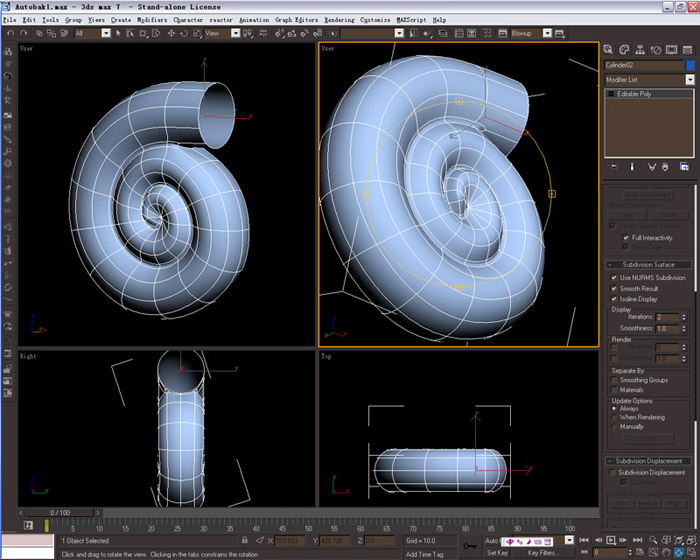Click the Quick Render icon in toolbar
Viewport: 700px width, 560px height.
(559, 33)
